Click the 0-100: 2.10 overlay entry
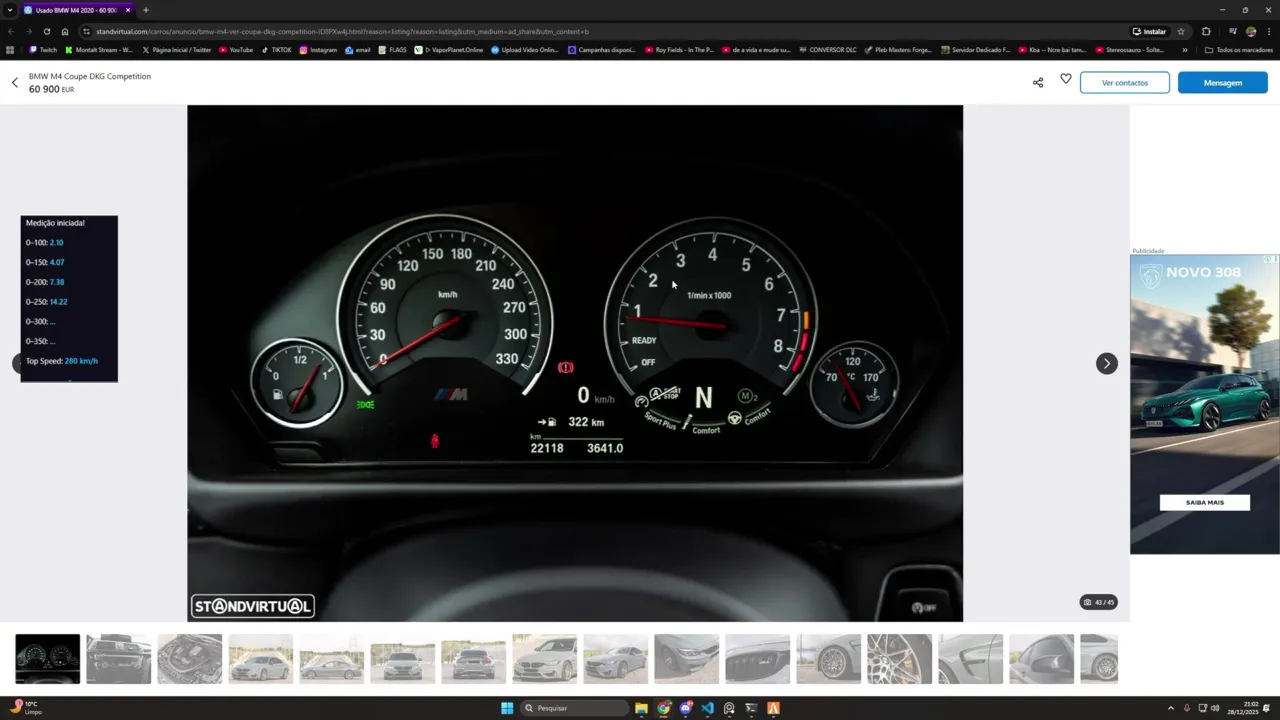 pos(44,242)
